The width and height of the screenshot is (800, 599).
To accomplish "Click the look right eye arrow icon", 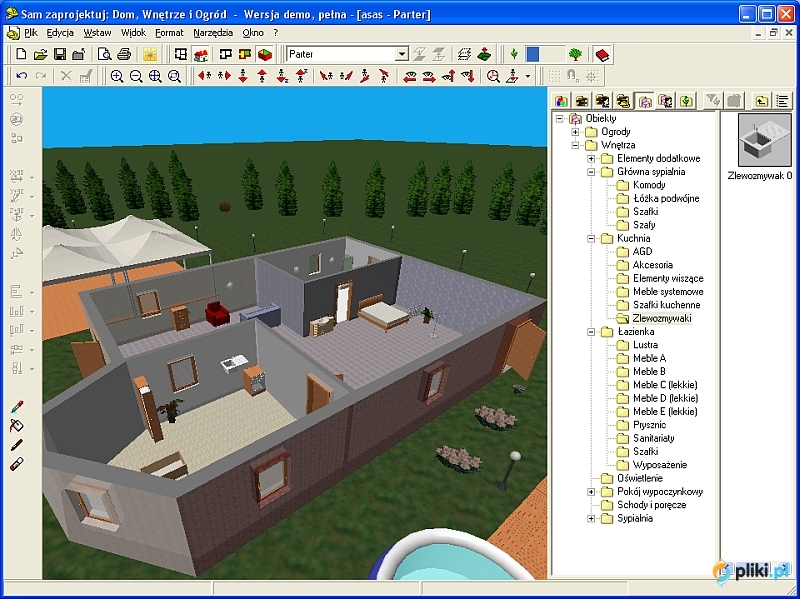I will [429, 76].
